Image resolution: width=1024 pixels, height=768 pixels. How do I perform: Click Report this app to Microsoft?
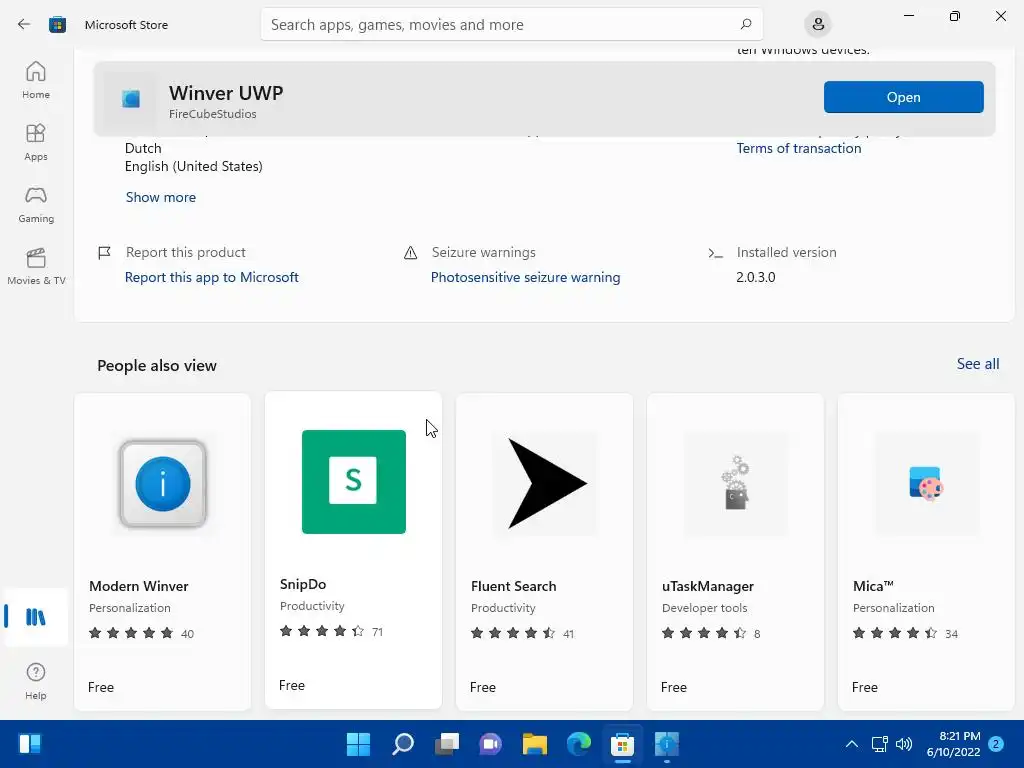click(212, 278)
